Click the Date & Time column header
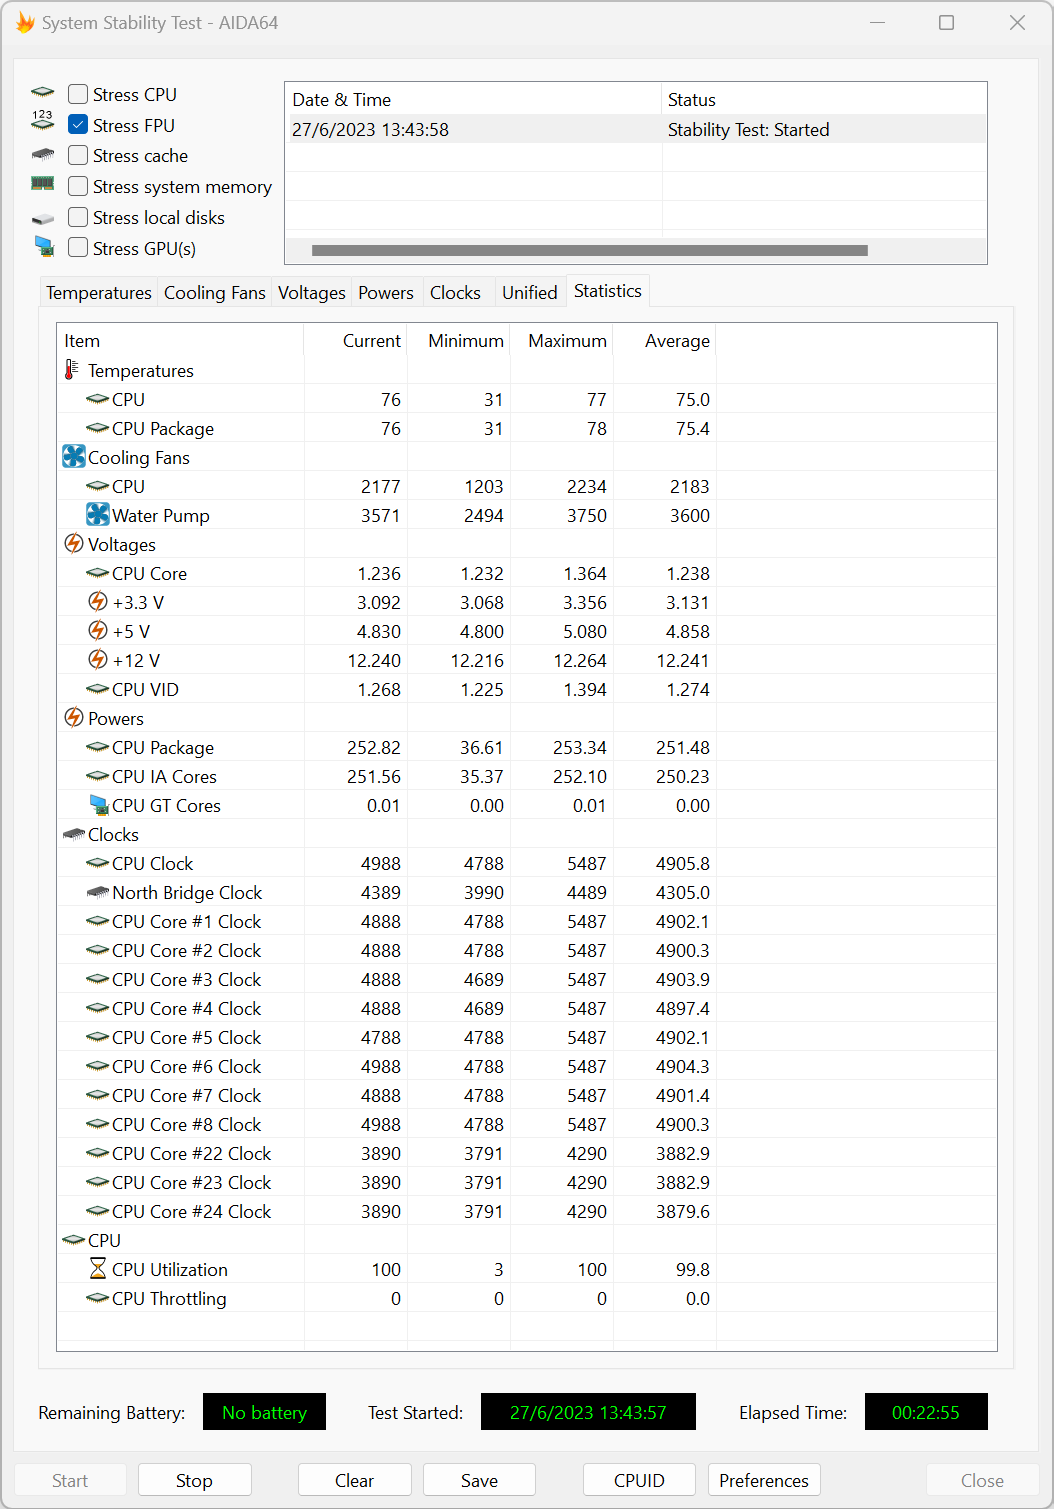Viewport: 1054px width, 1509px height. 473,100
